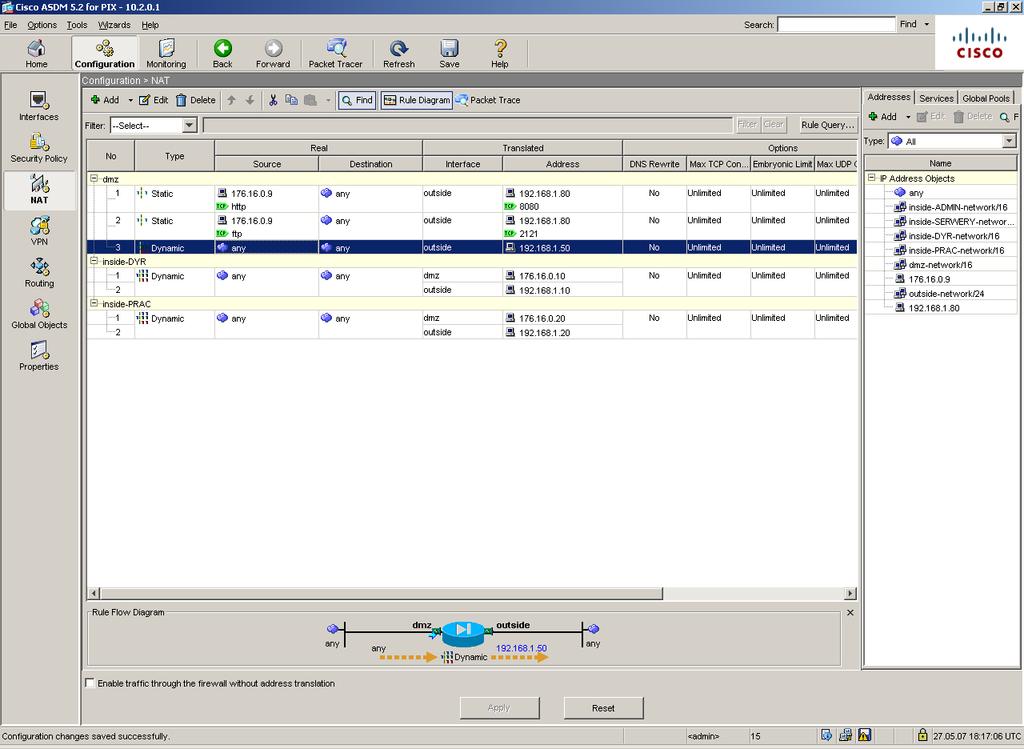This screenshot has height=749, width=1024.
Task: Add an address object in the Addresses panel
Action: click(882, 117)
